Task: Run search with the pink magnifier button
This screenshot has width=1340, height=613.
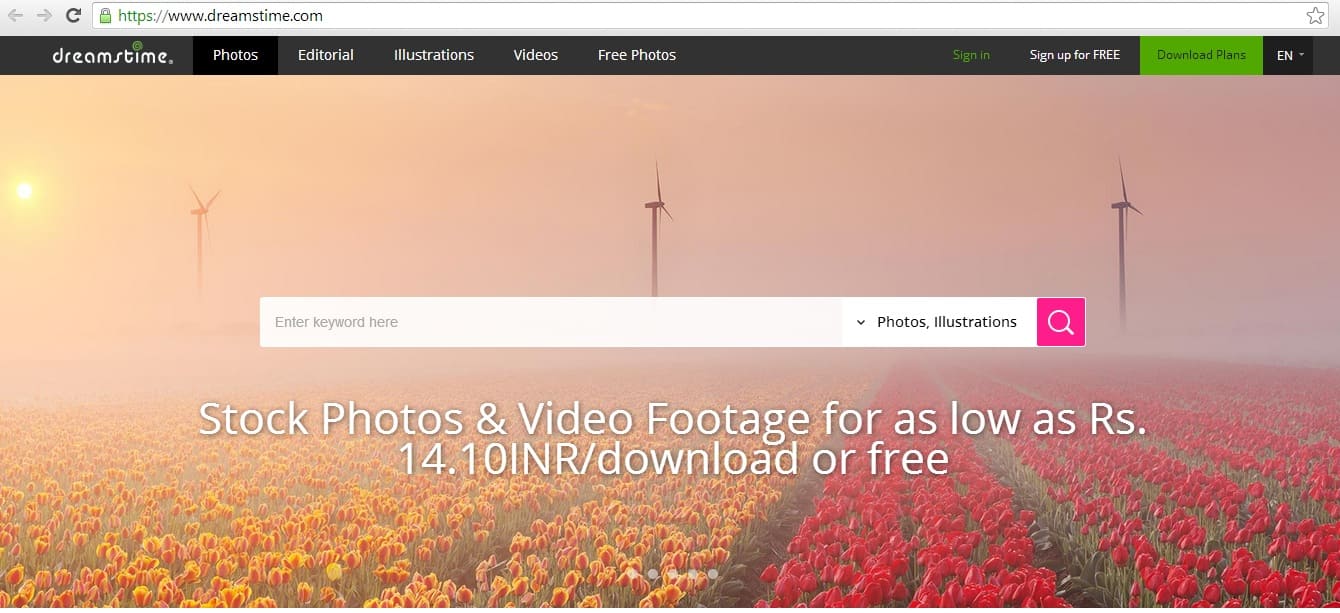Action: pos(1061,322)
